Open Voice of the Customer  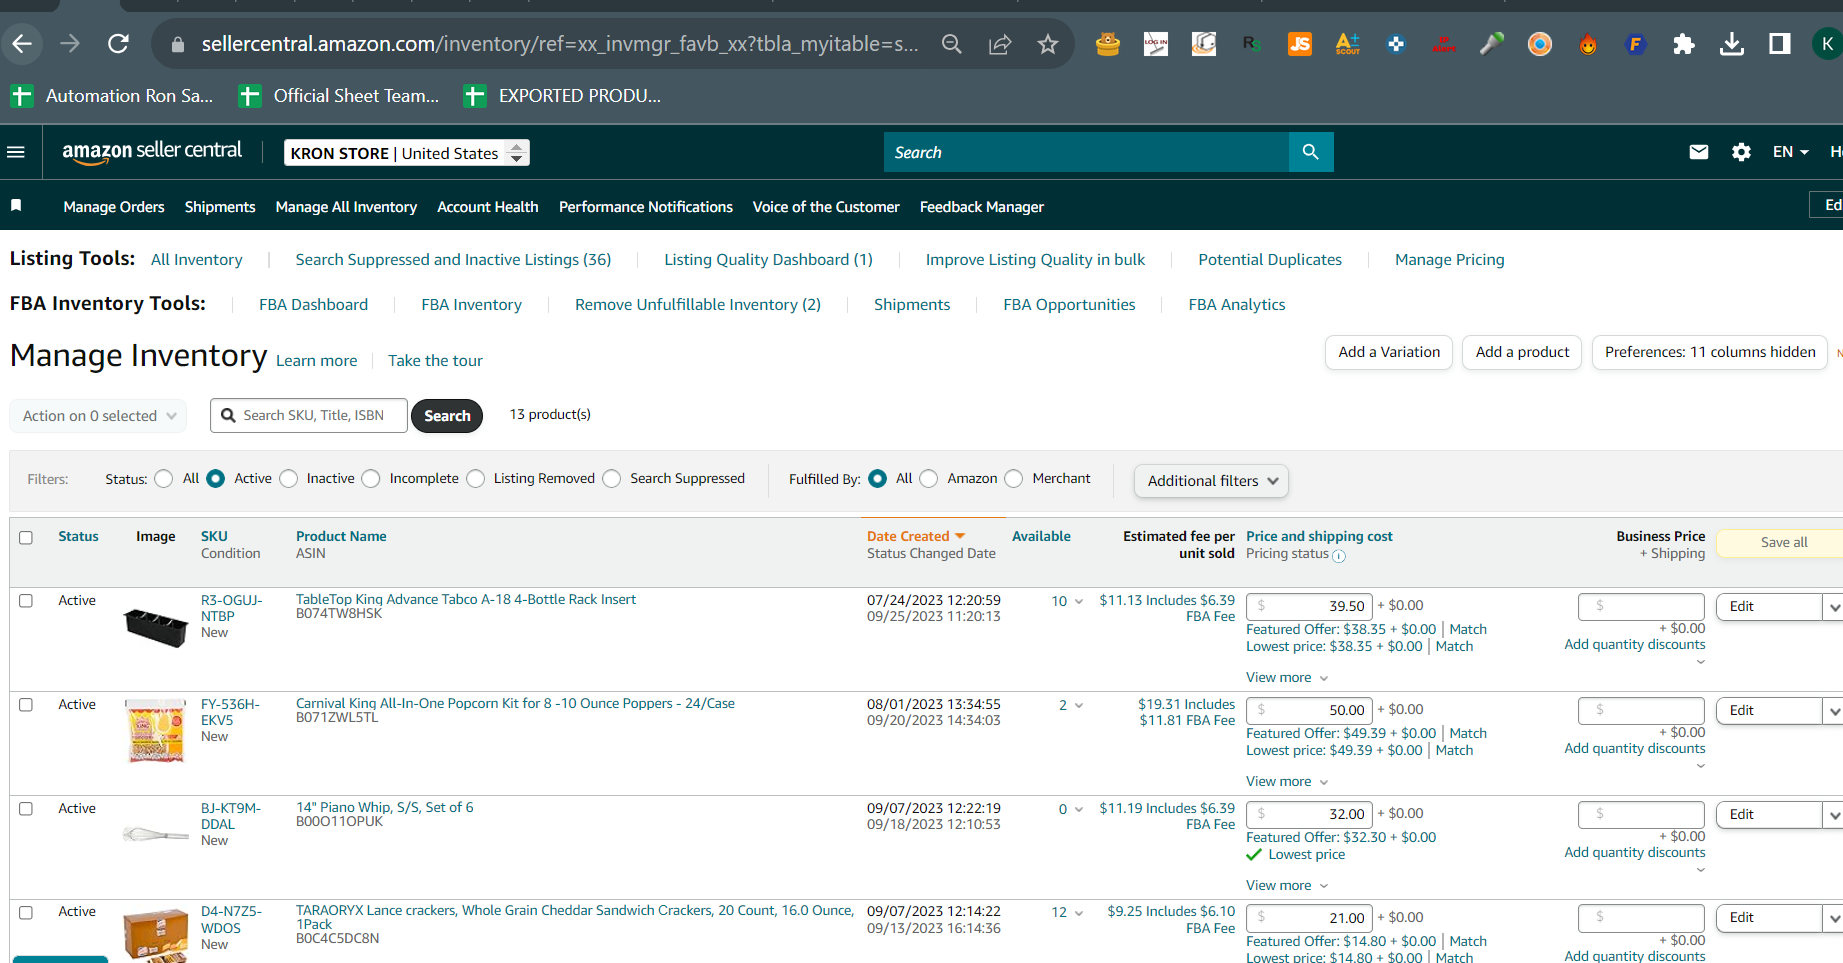(x=826, y=207)
